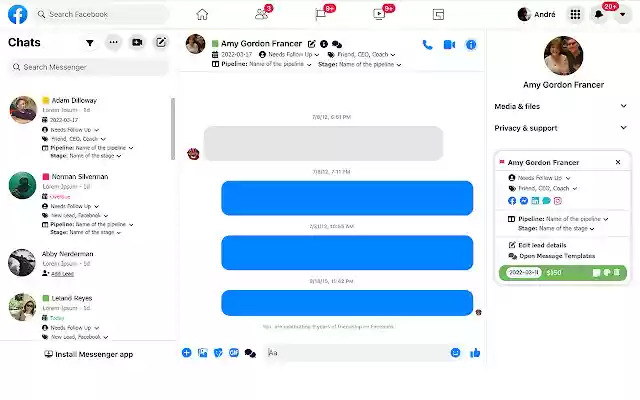Open message templates icon in chat header
Screen dimensions: 640x400
pyautogui.click(x=337, y=44)
